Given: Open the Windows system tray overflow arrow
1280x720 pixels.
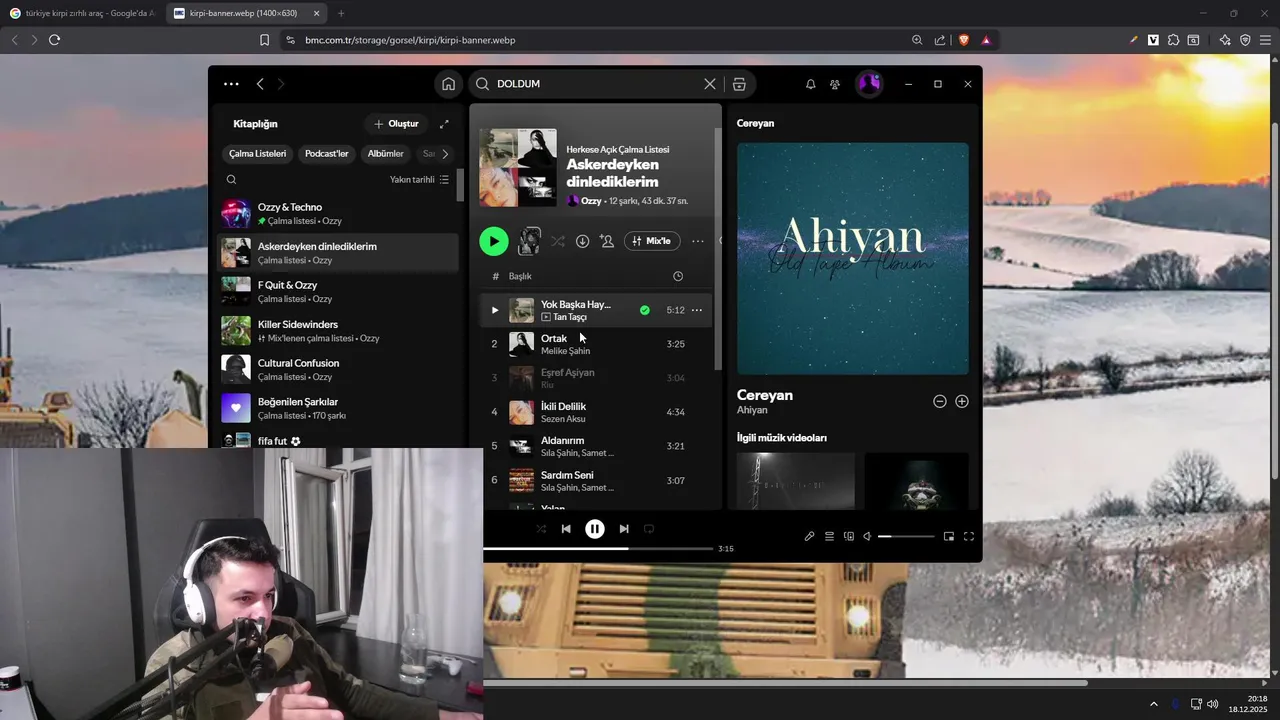Looking at the screenshot, I should 1154,704.
